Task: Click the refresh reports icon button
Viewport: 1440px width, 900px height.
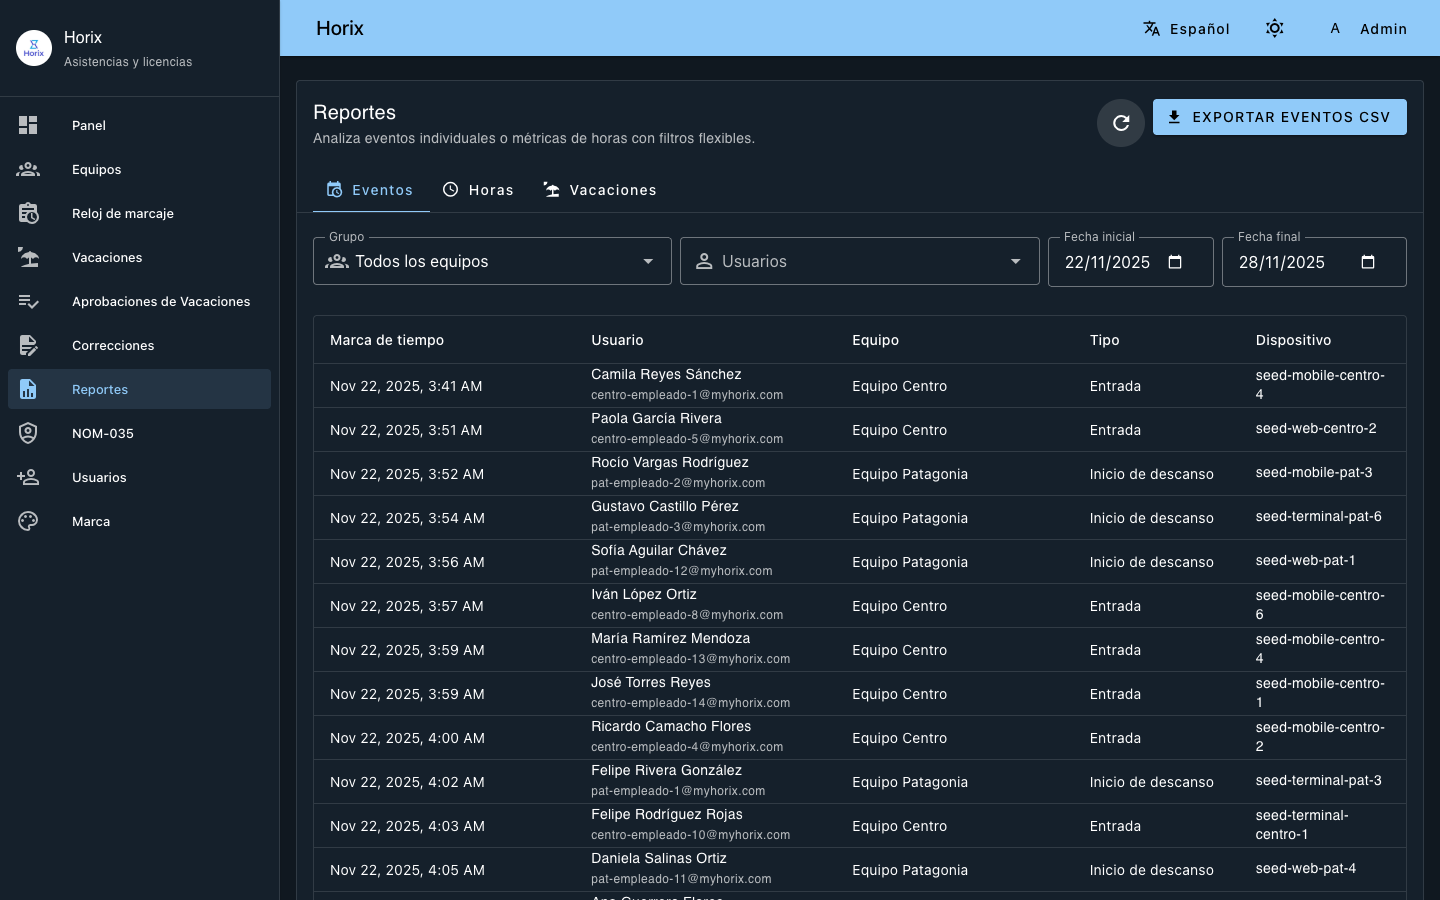Action: pos(1120,123)
